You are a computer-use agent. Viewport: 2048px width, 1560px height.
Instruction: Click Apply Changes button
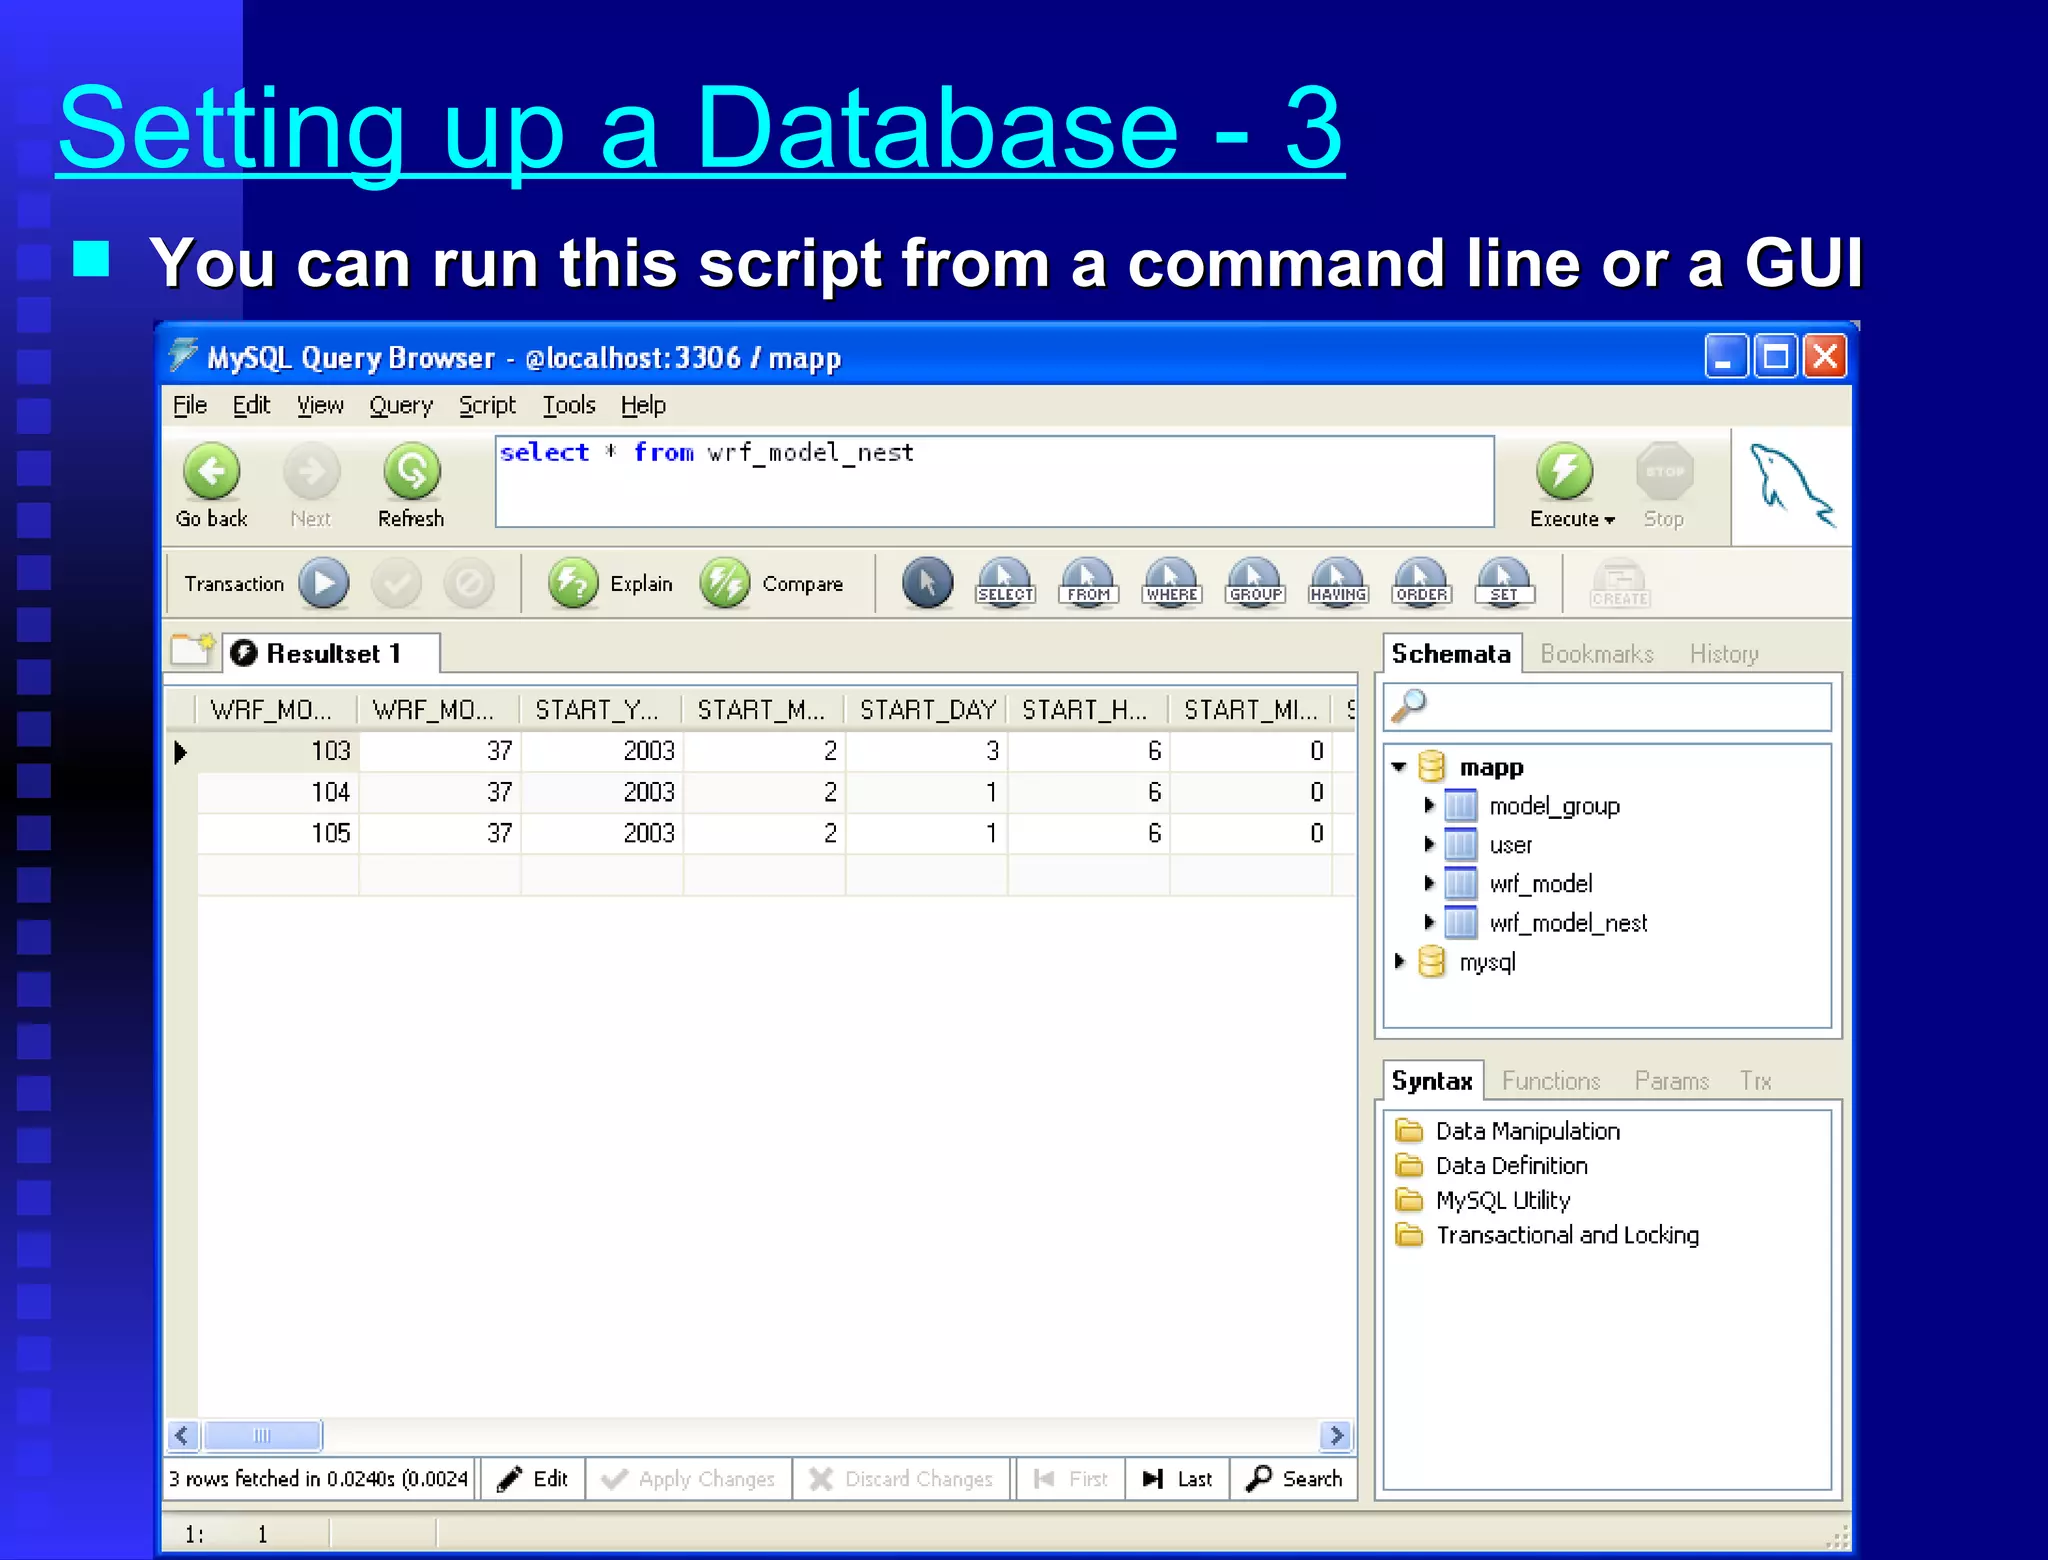[689, 1479]
